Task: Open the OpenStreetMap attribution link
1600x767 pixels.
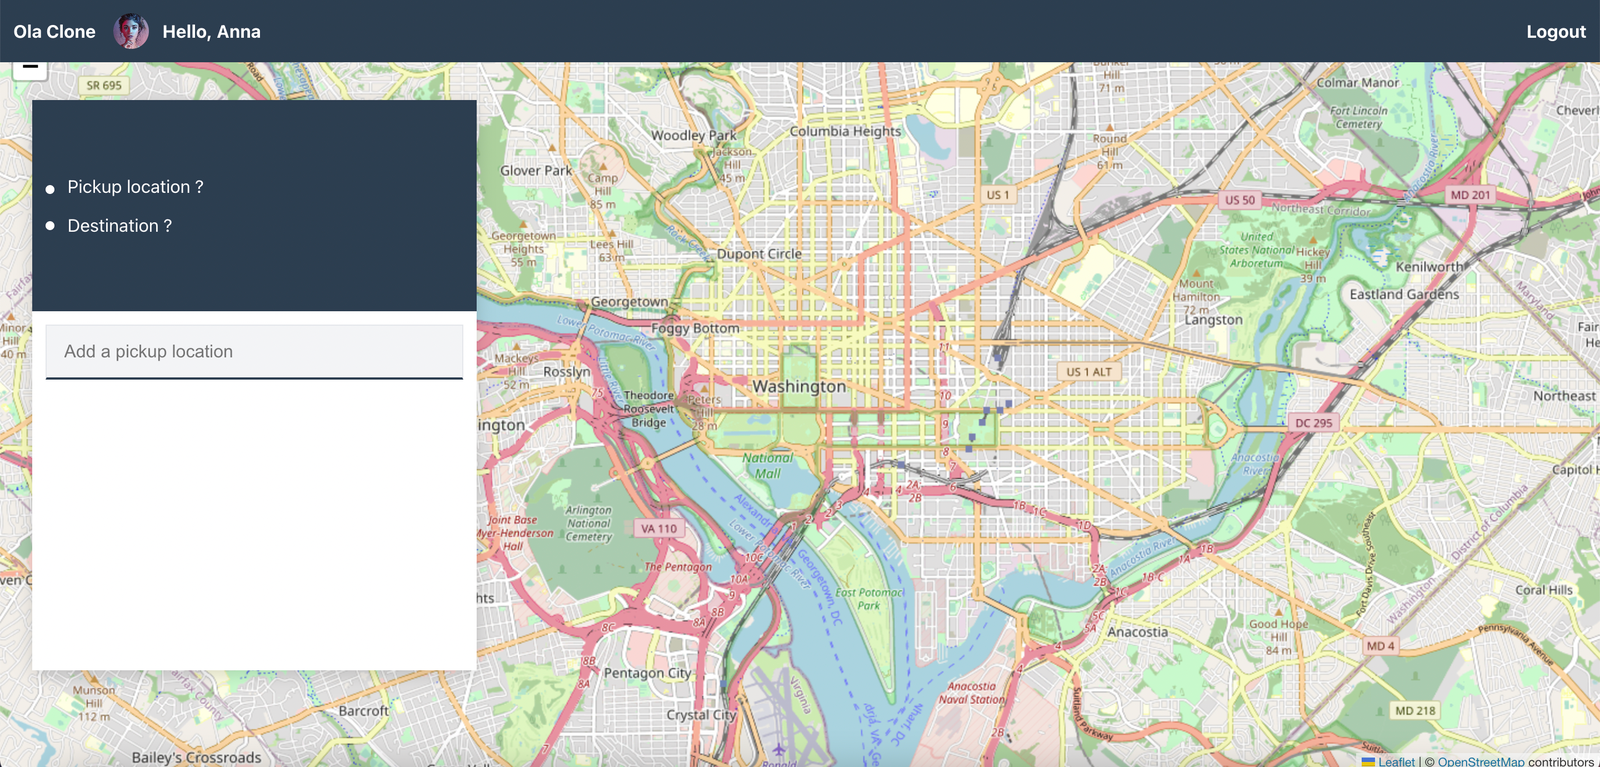Action: pyautogui.click(x=1481, y=762)
